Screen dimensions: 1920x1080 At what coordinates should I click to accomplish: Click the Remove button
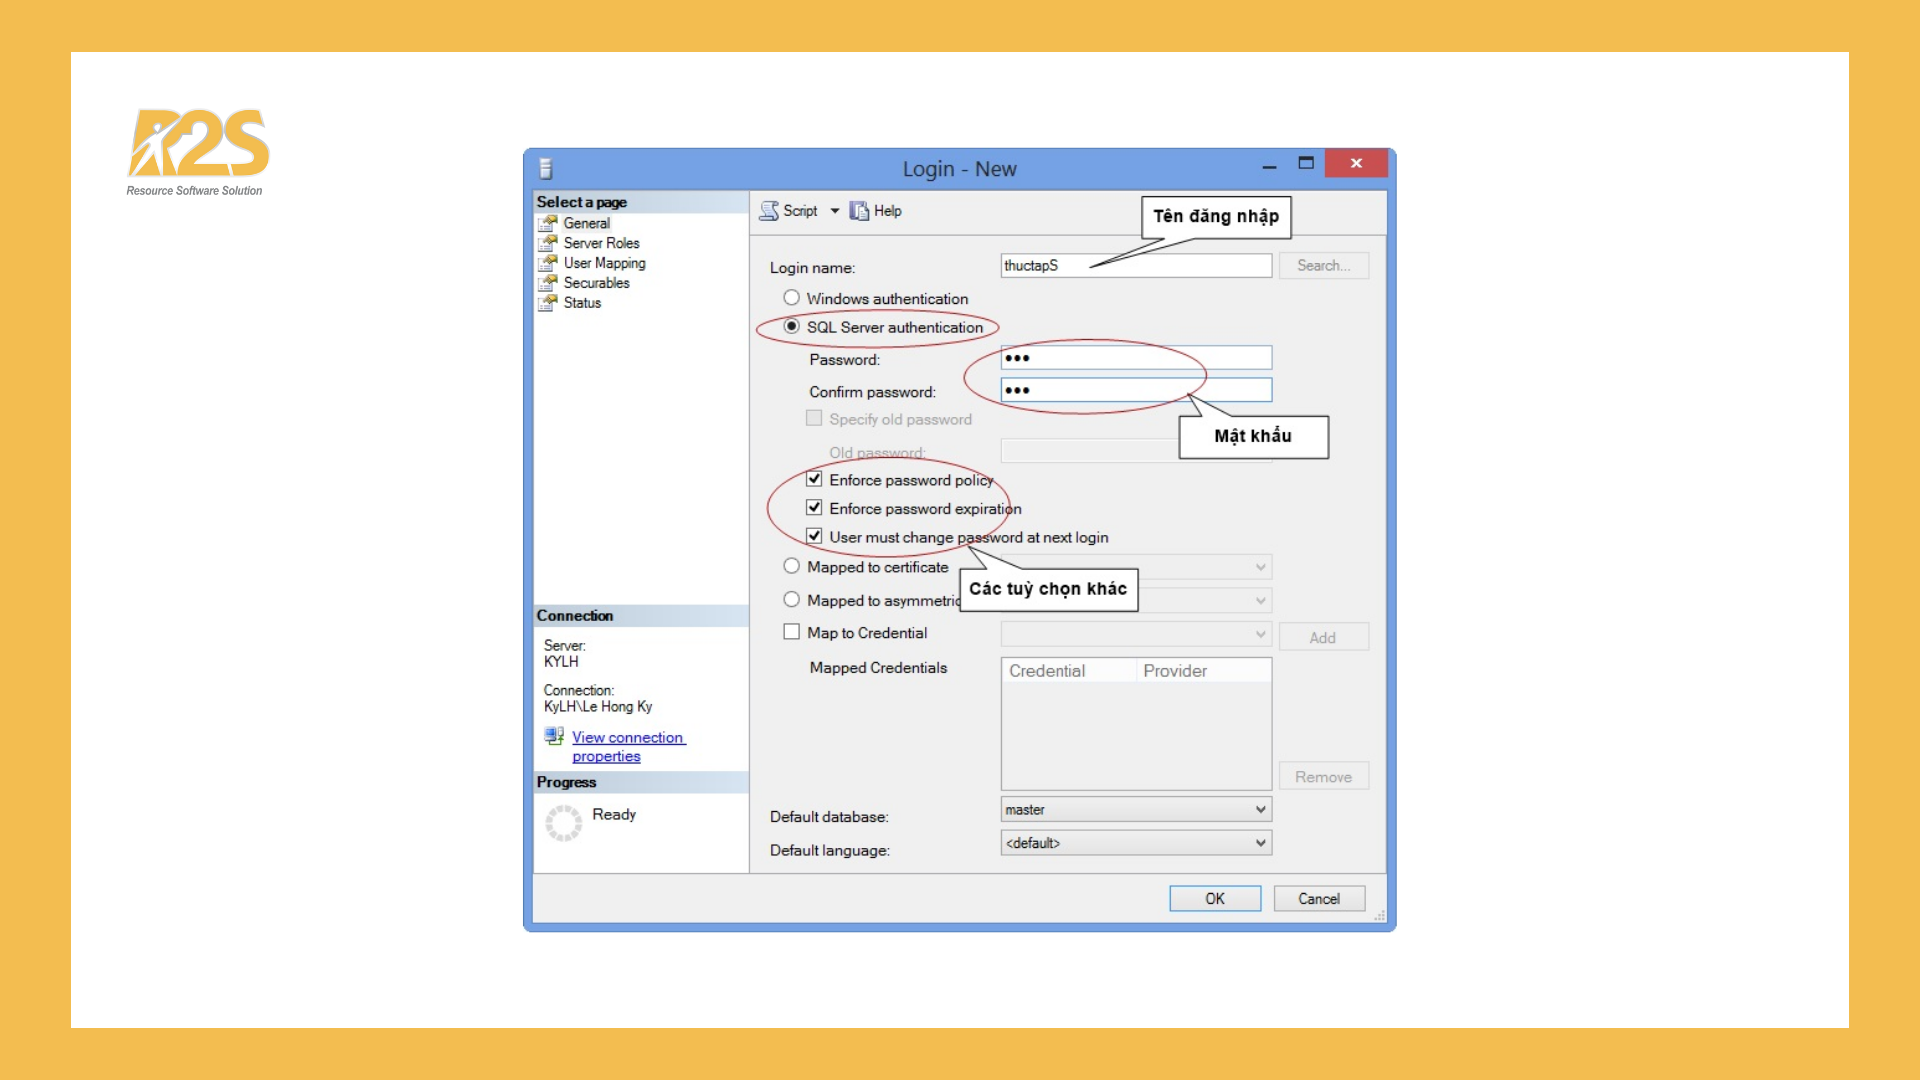click(x=1323, y=776)
